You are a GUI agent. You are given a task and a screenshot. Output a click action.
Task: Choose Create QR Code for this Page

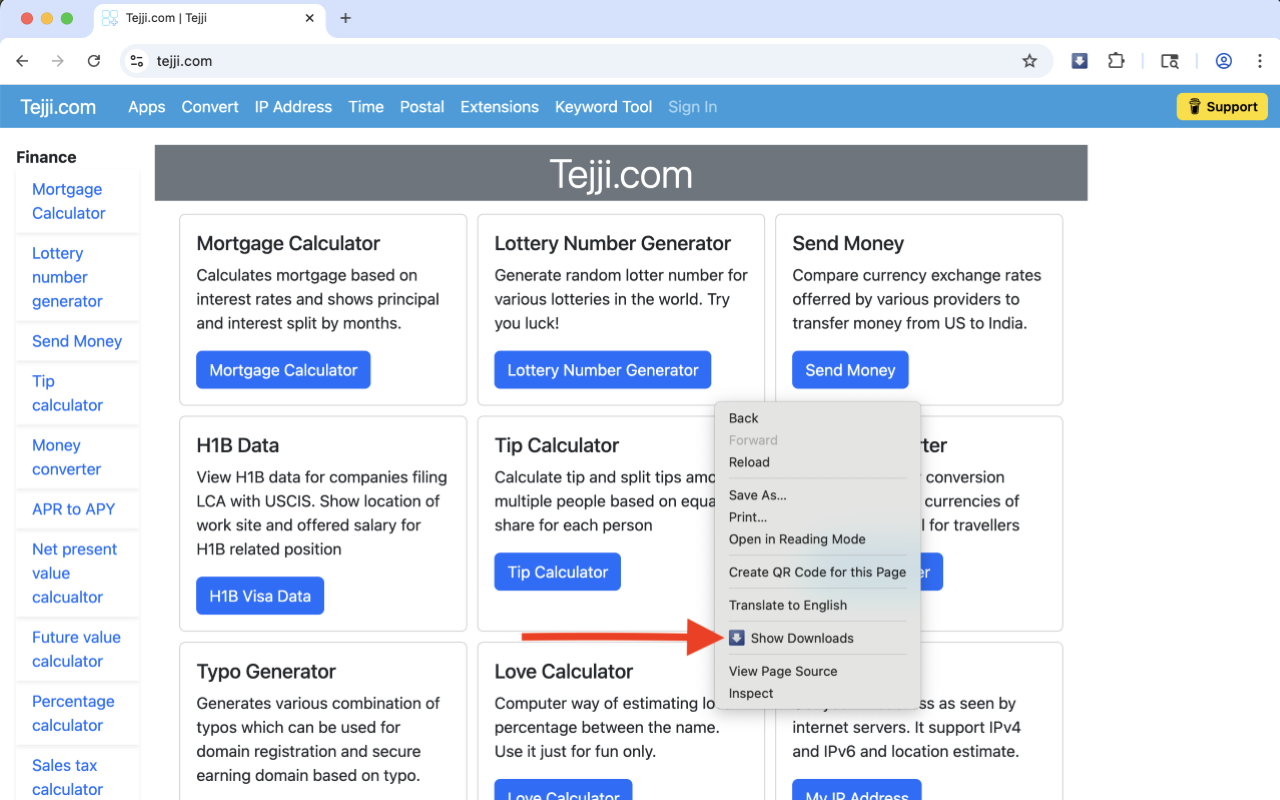[x=818, y=572]
